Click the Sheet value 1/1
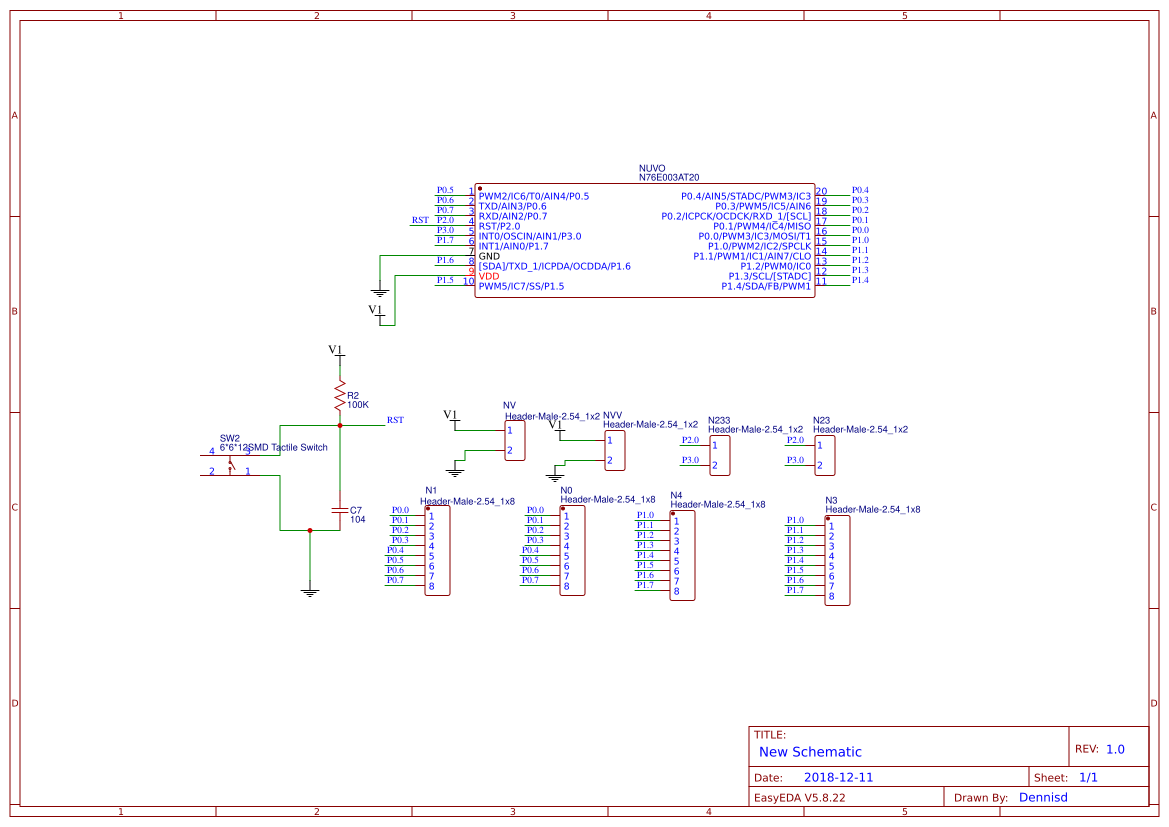The width and height of the screenshot is (1169, 827). pyautogui.click(x=1088, y=777)
